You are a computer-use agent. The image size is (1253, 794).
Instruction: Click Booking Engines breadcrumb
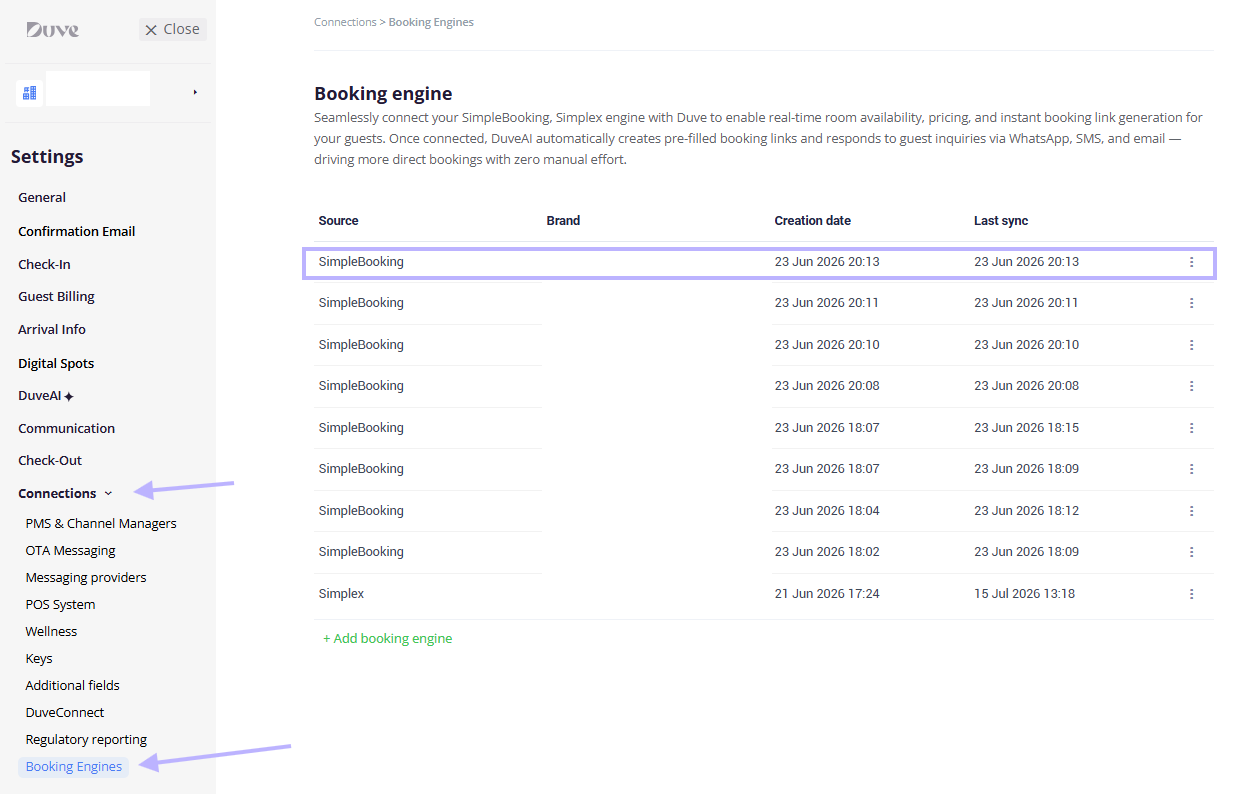pyautogui.click(x=431, y=22)
